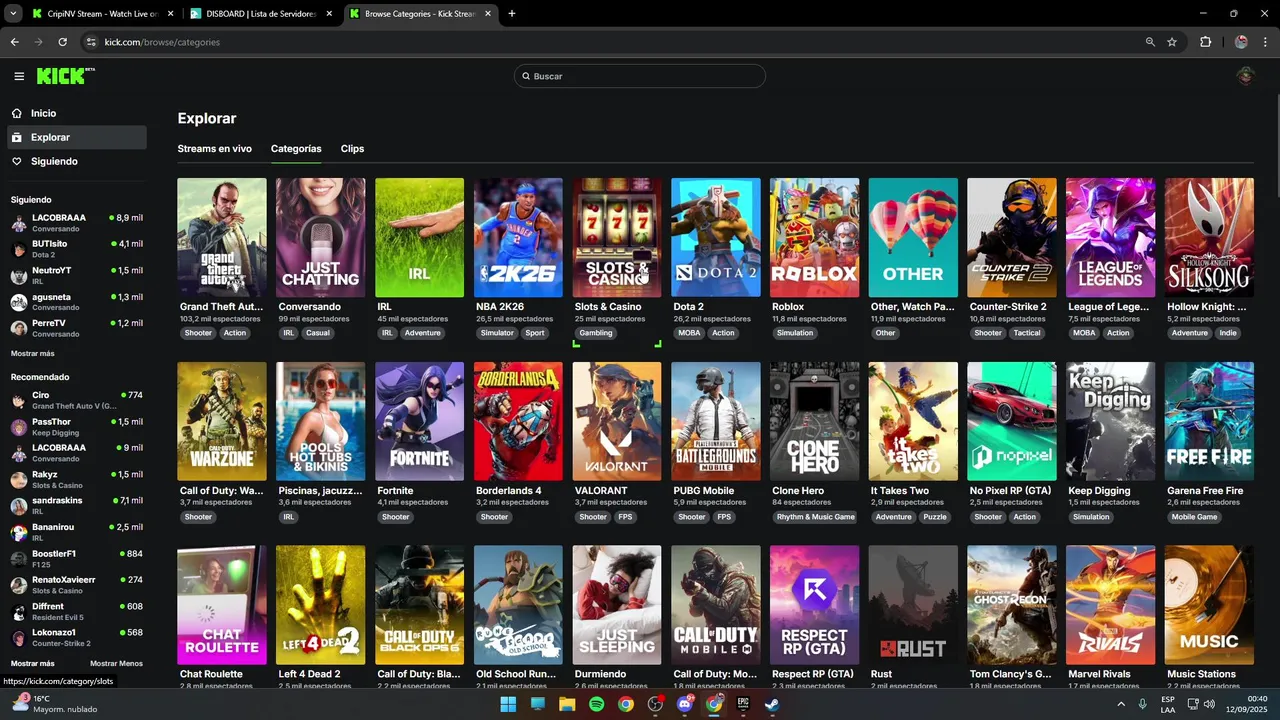Screen dimensions: 1280x720
Task: Open the Rust category cover
Action: pyautogui.click(x=913, y=605)
